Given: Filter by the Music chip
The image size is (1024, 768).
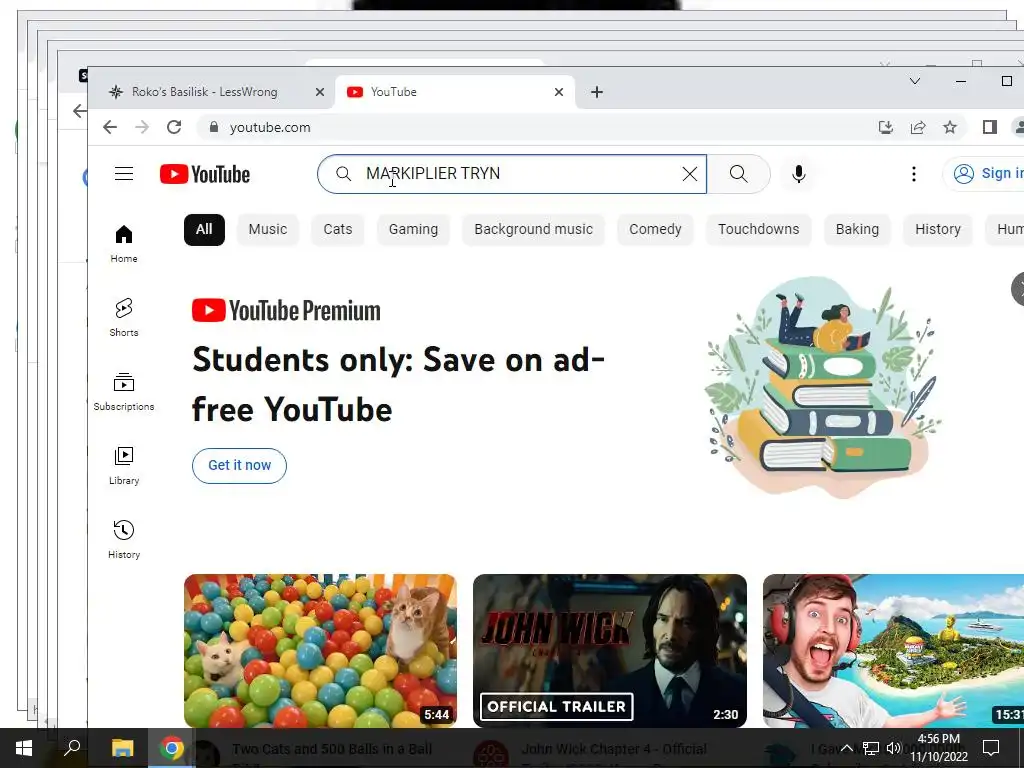Looking at the screenshot, I should tap(268, 229).
